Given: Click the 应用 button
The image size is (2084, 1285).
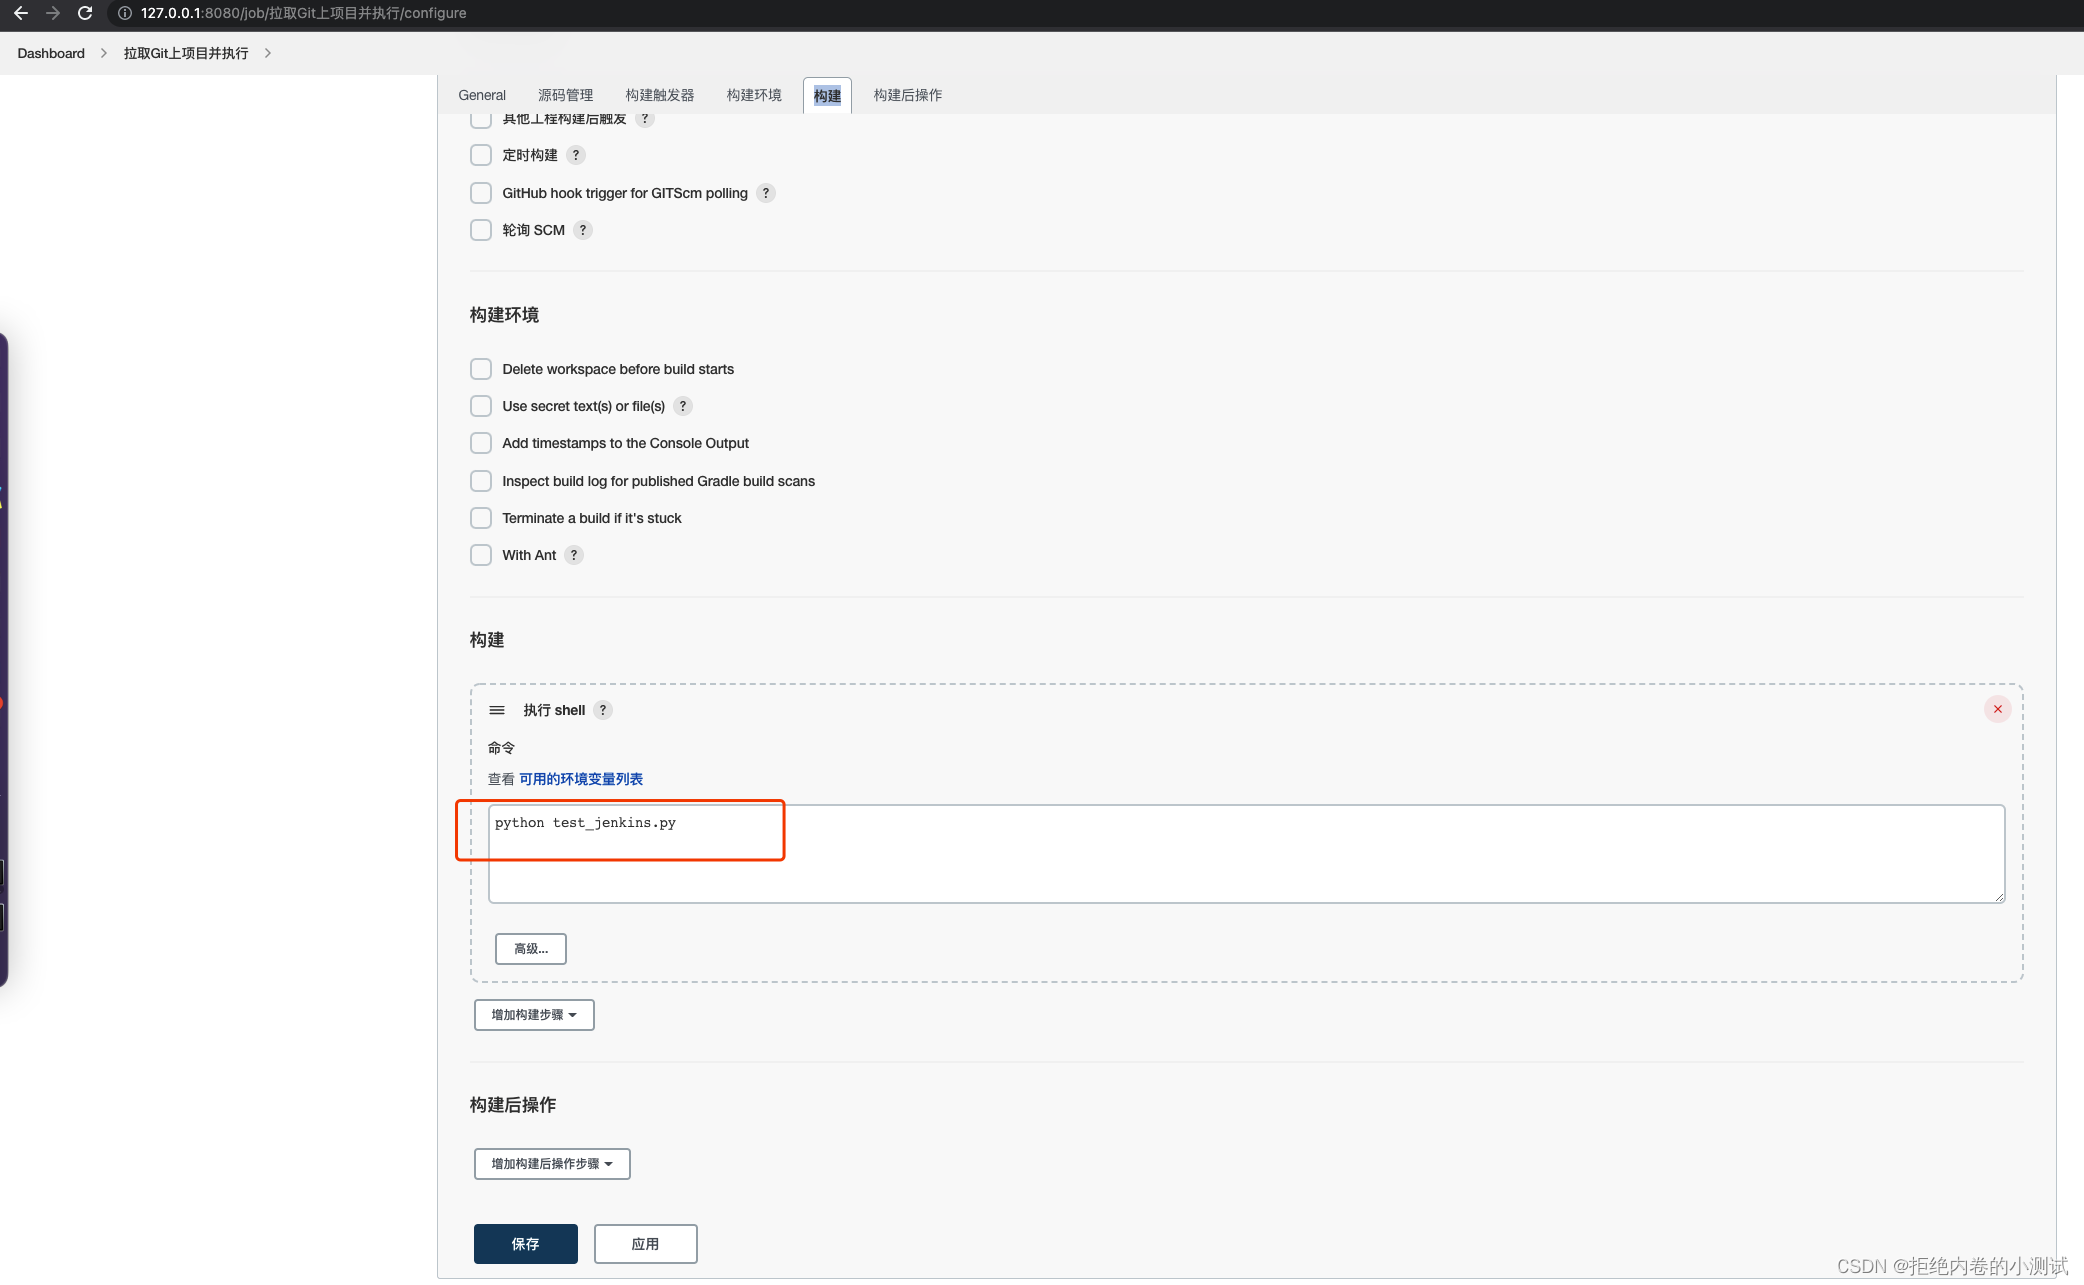Looking at the screenshot, I should 646,1244.
